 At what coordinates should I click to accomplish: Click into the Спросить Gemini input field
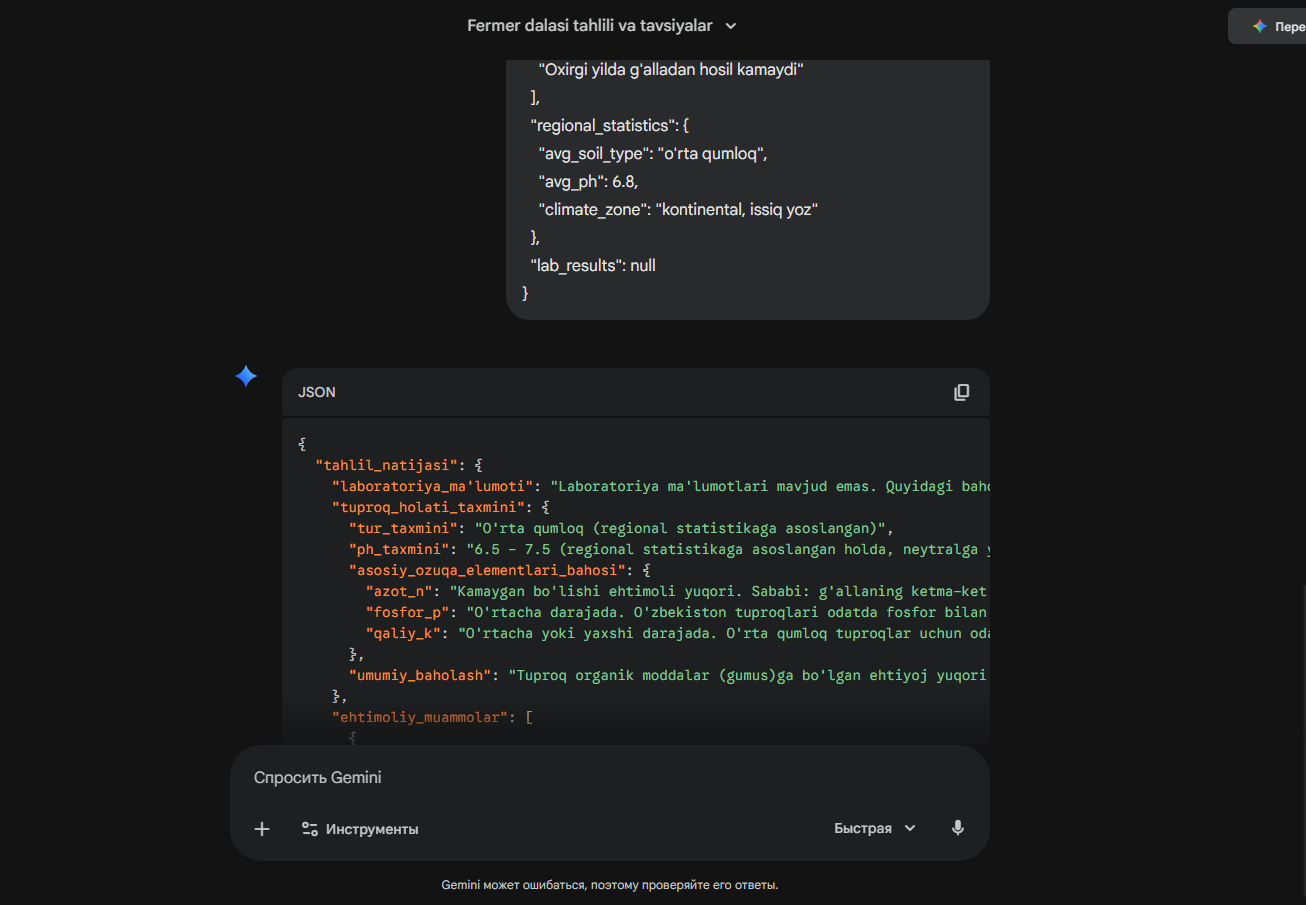tap(500, 777)
